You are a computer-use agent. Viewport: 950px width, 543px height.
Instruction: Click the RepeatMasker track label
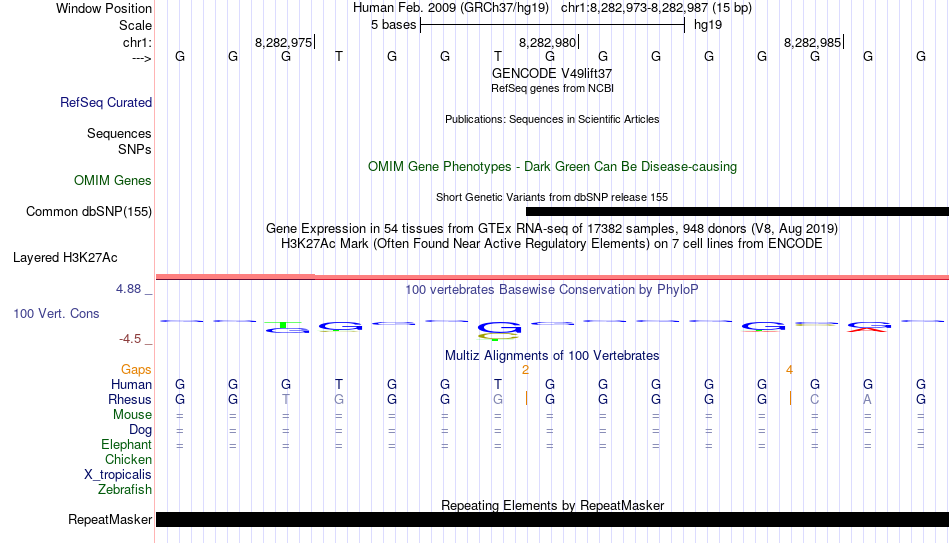(110, 519)
